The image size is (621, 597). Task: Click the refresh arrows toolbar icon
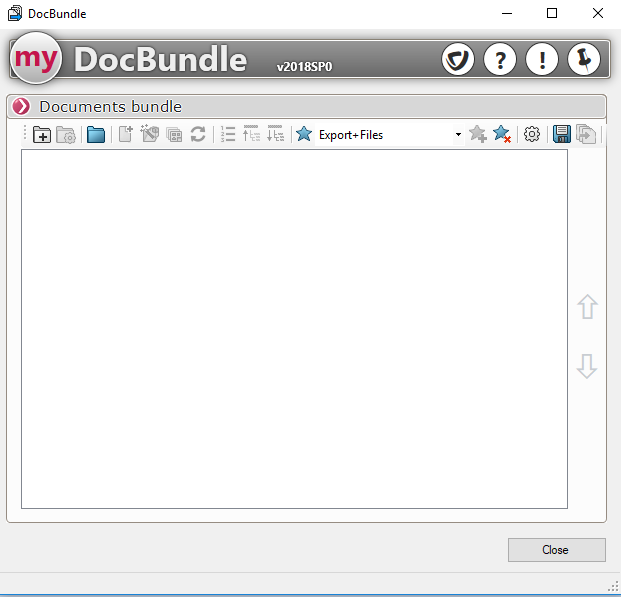[198, 135]
